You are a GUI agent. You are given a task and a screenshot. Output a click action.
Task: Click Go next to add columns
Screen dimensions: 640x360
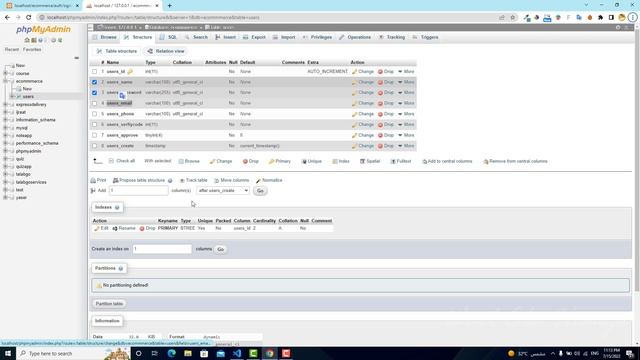tap(260, 191)
